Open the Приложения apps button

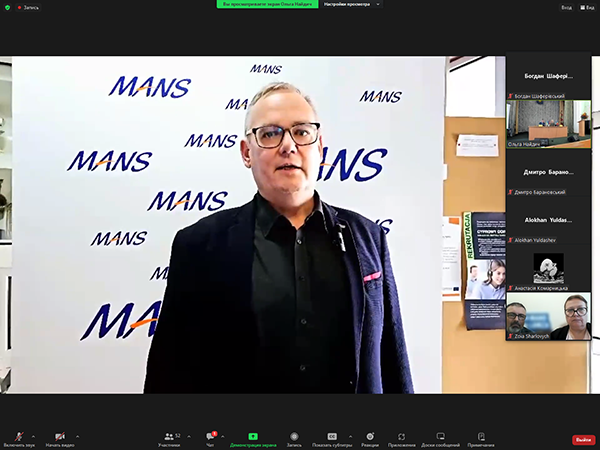[x=401, y=439]
